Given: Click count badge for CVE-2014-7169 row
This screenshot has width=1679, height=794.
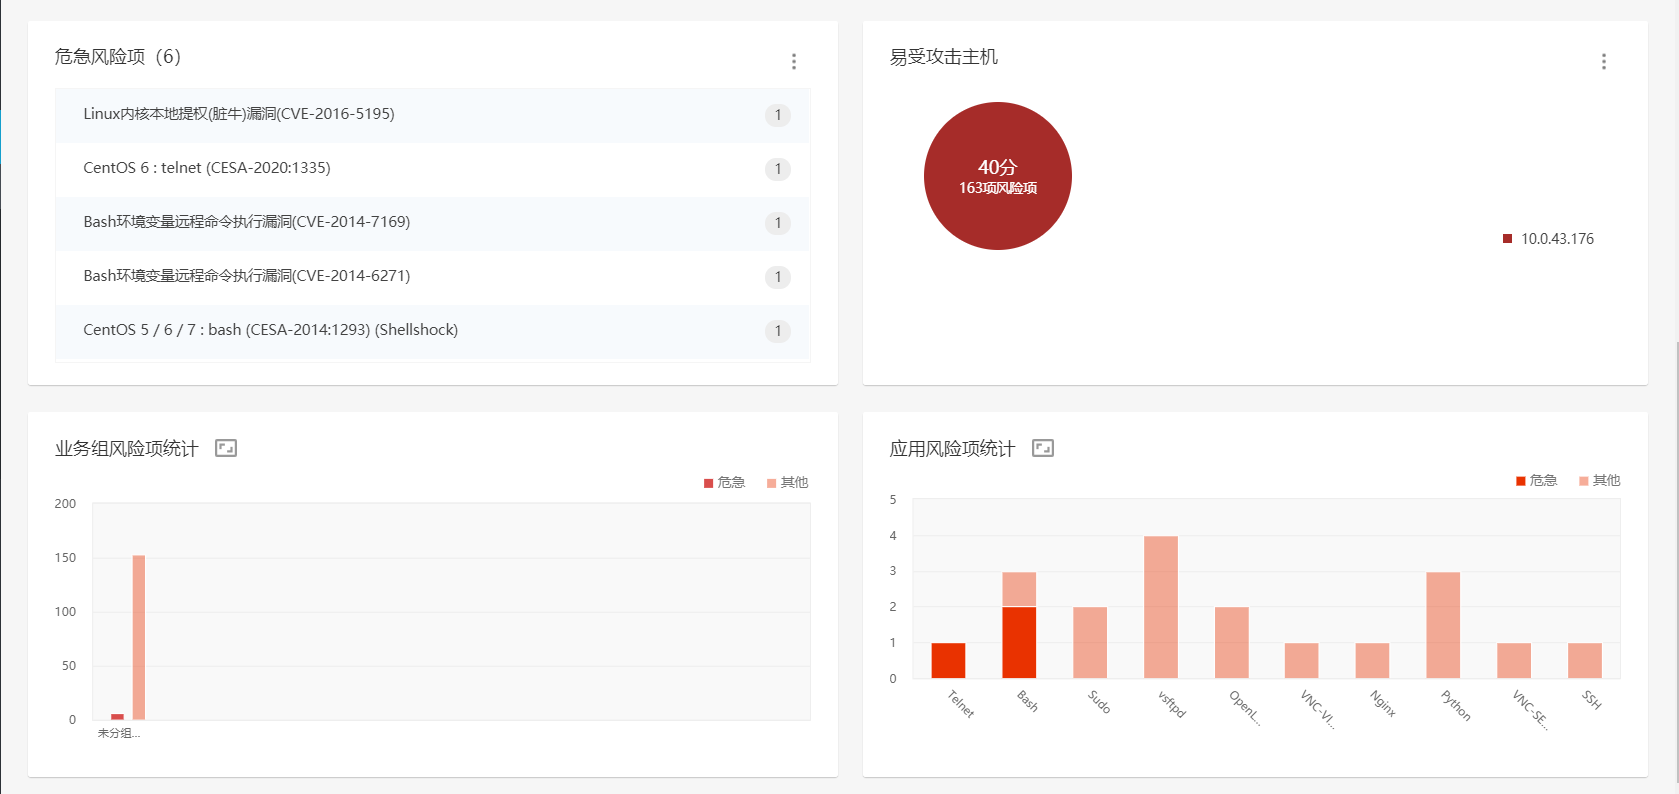Looking at the screenshot, I should (778, 223).
